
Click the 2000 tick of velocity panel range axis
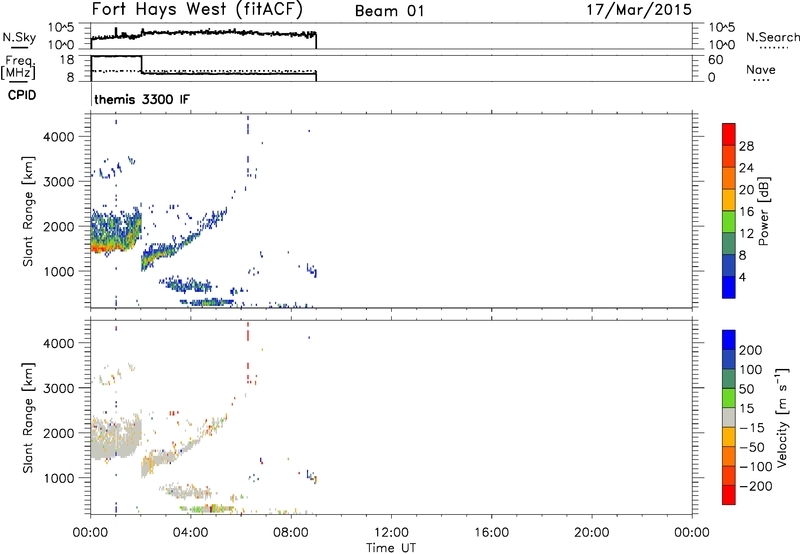coord(59,433)
